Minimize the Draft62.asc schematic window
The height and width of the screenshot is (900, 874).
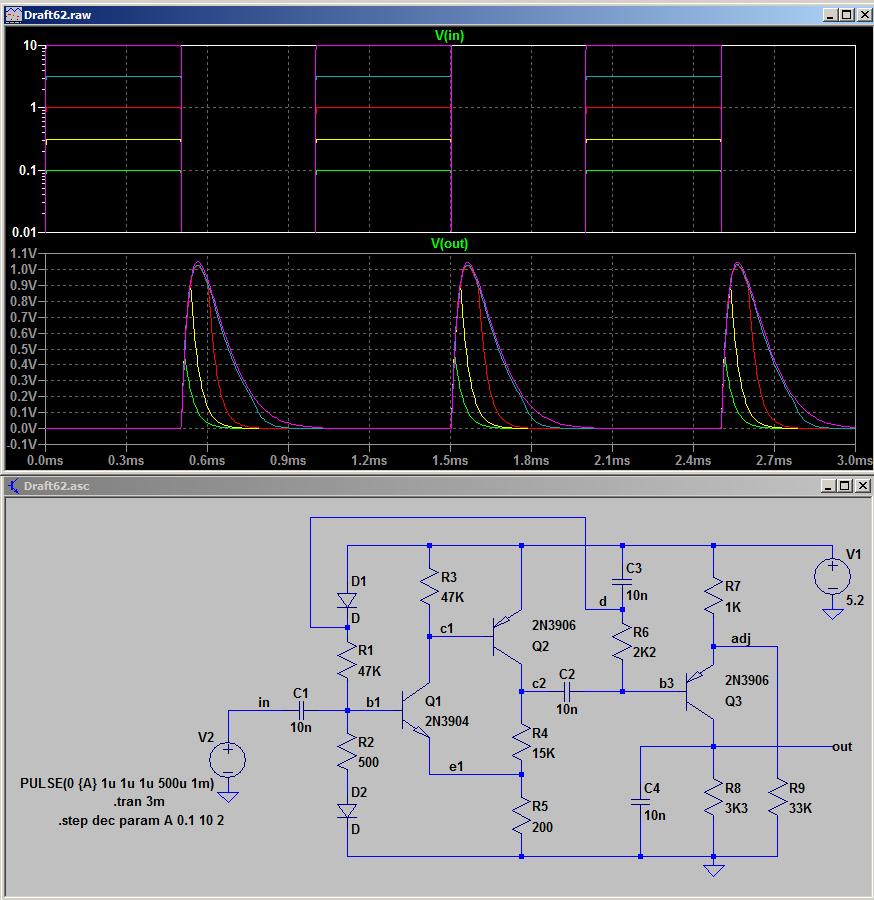[828, 486]
